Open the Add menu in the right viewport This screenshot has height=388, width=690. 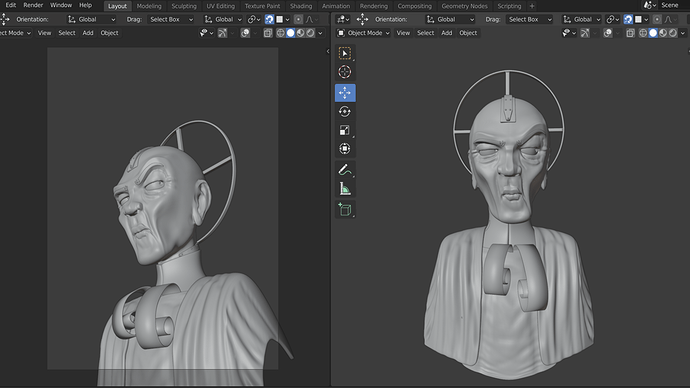click(447, 33)
